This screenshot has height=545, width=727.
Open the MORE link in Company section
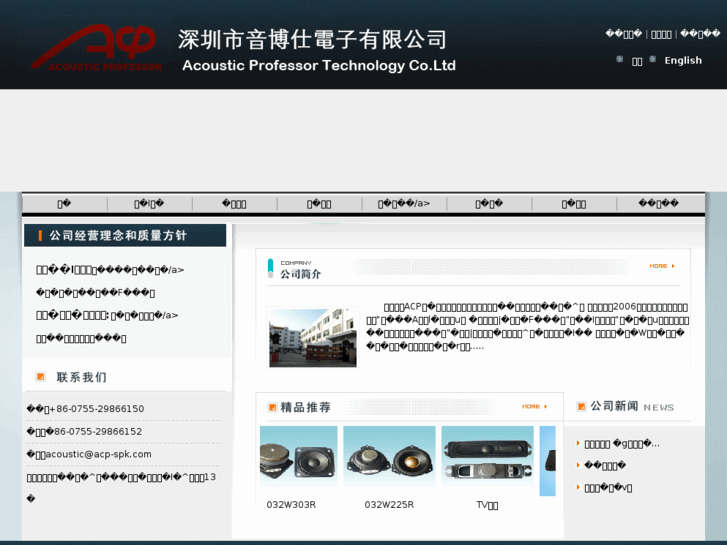[662, 266]
